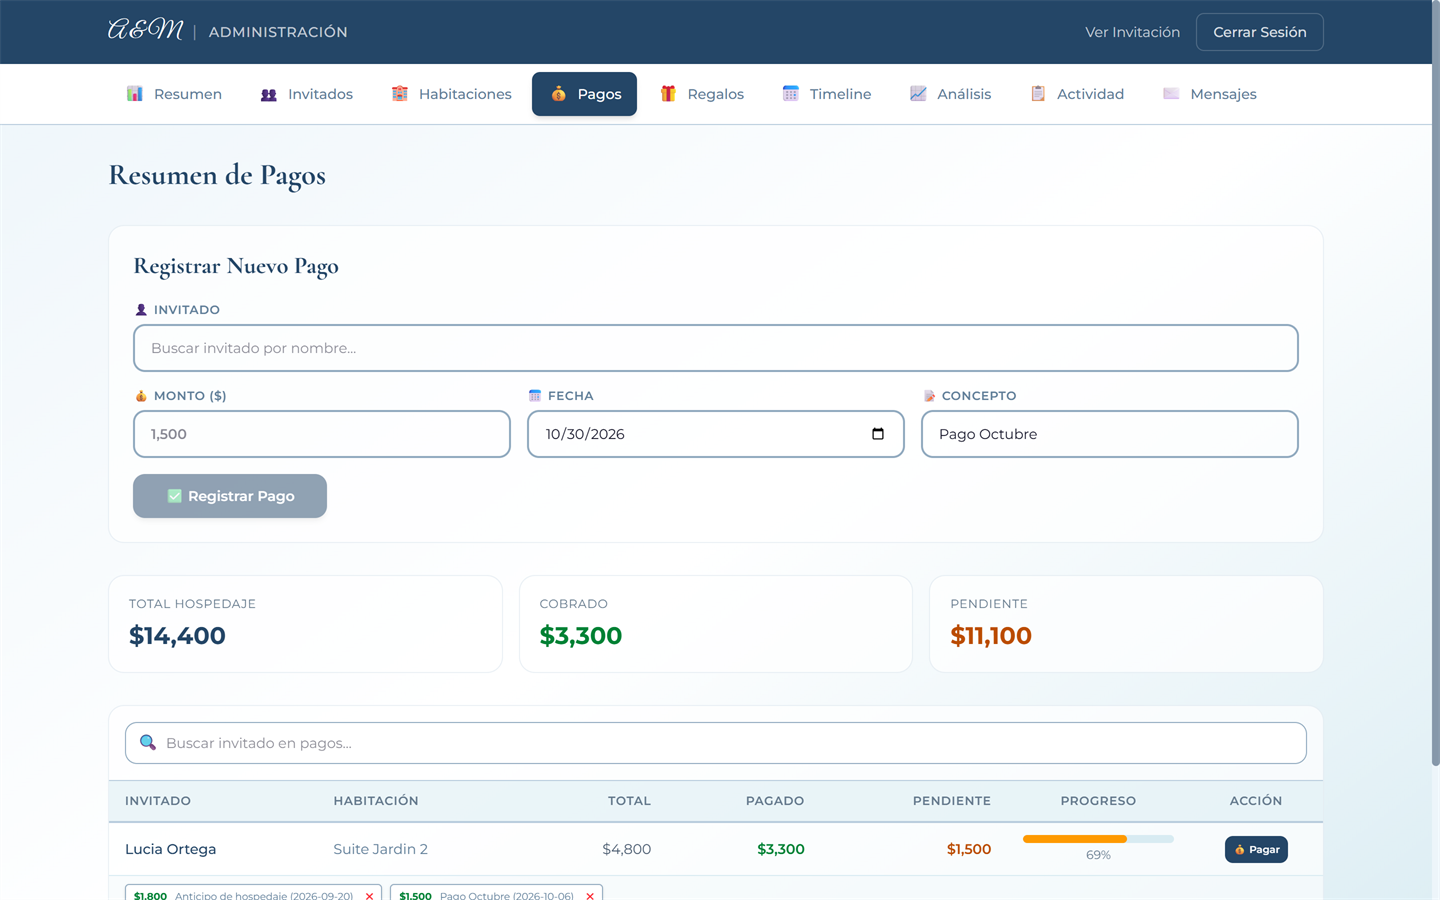Viewport: 1440px width, 900px height.
Task: Click the INVITADO column header
Action: 158,801
